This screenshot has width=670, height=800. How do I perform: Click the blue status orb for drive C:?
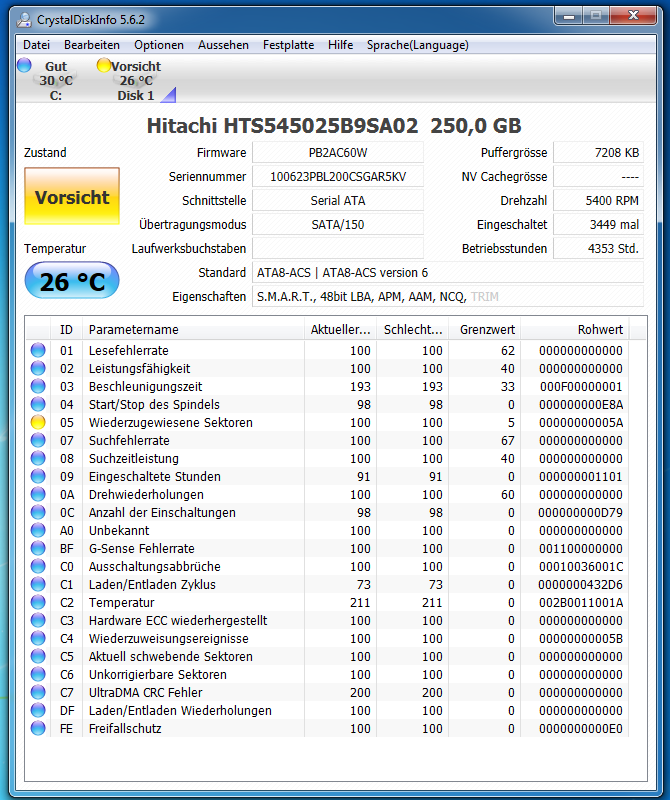click(24, 65)
